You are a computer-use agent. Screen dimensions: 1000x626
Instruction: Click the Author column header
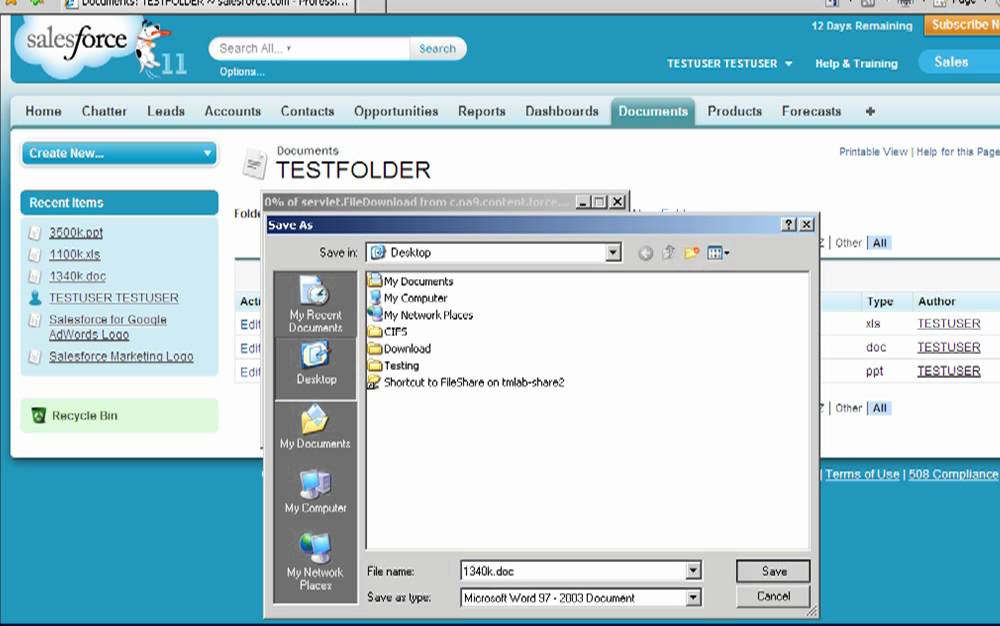936,302
